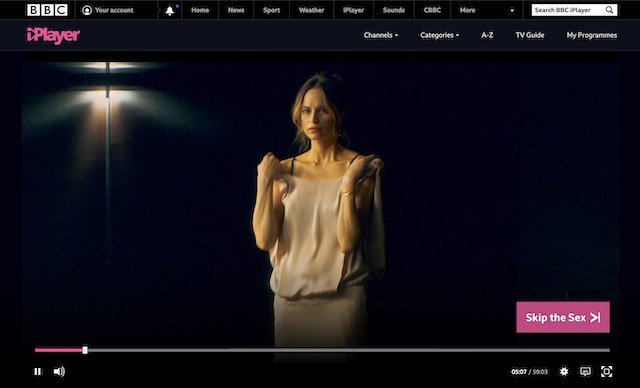Expand the More menu arrow
The height and width of the screenshot is (388, 640).
512,11
